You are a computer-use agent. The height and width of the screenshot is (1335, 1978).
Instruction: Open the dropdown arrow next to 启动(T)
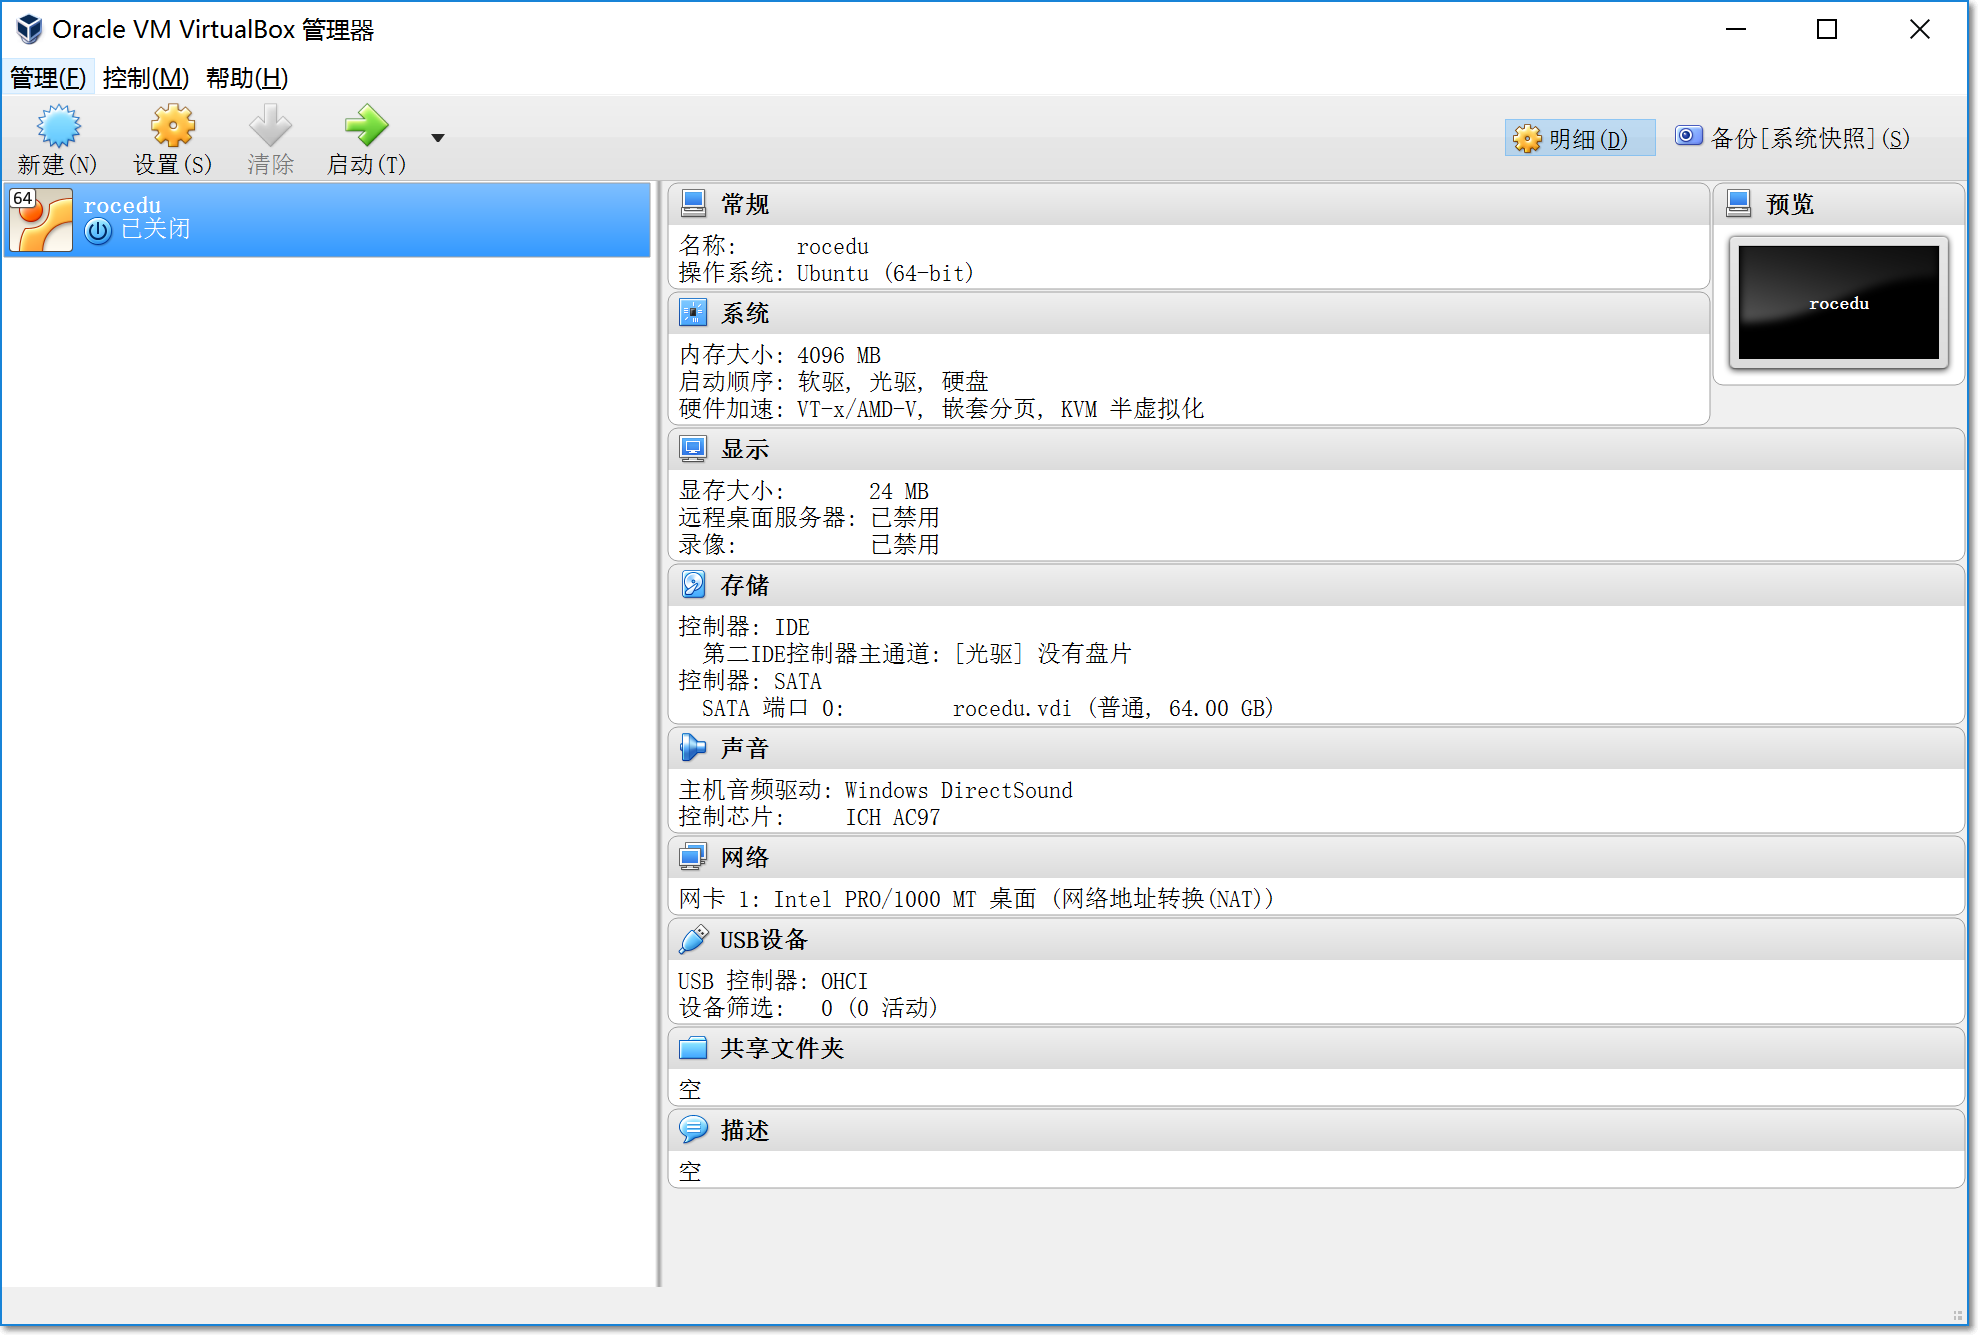click(x=437, y=138)
